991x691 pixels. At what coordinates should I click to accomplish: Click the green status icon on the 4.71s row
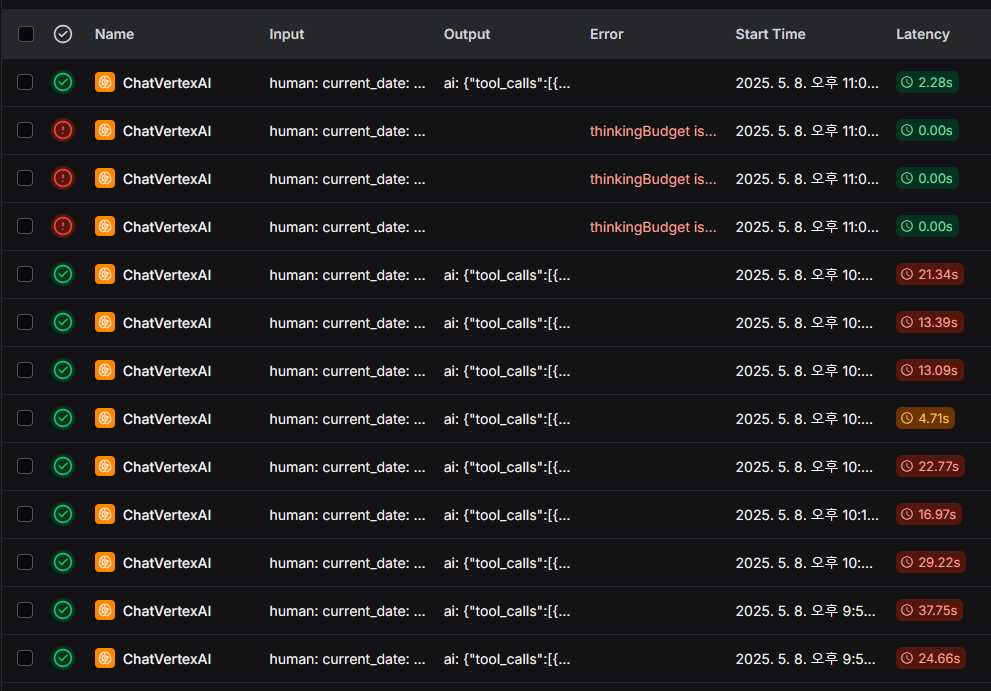tap(63, 419)
